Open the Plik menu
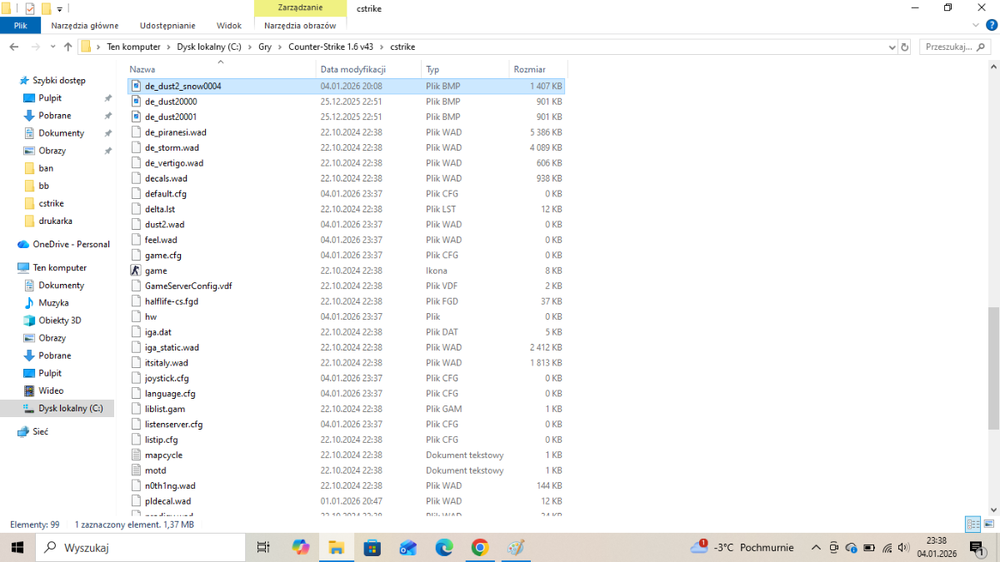1000x562 pixels. 20,26
